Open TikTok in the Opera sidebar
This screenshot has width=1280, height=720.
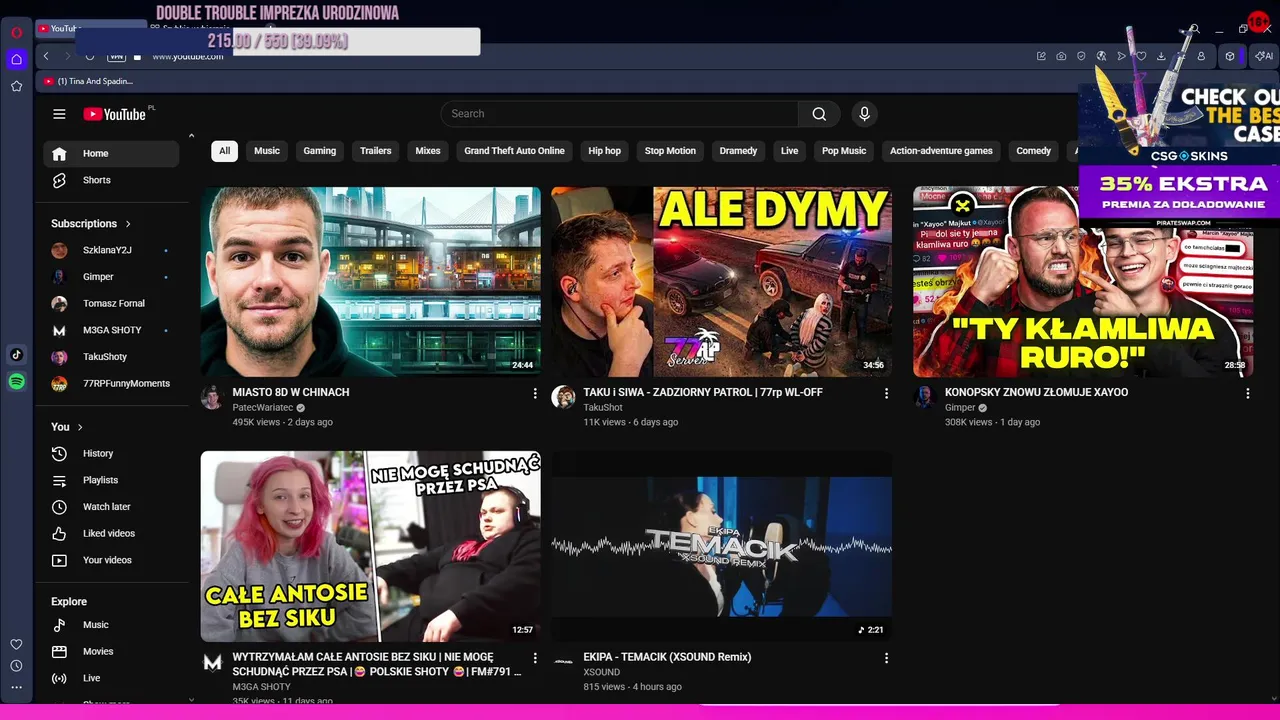tap(16, 354)
